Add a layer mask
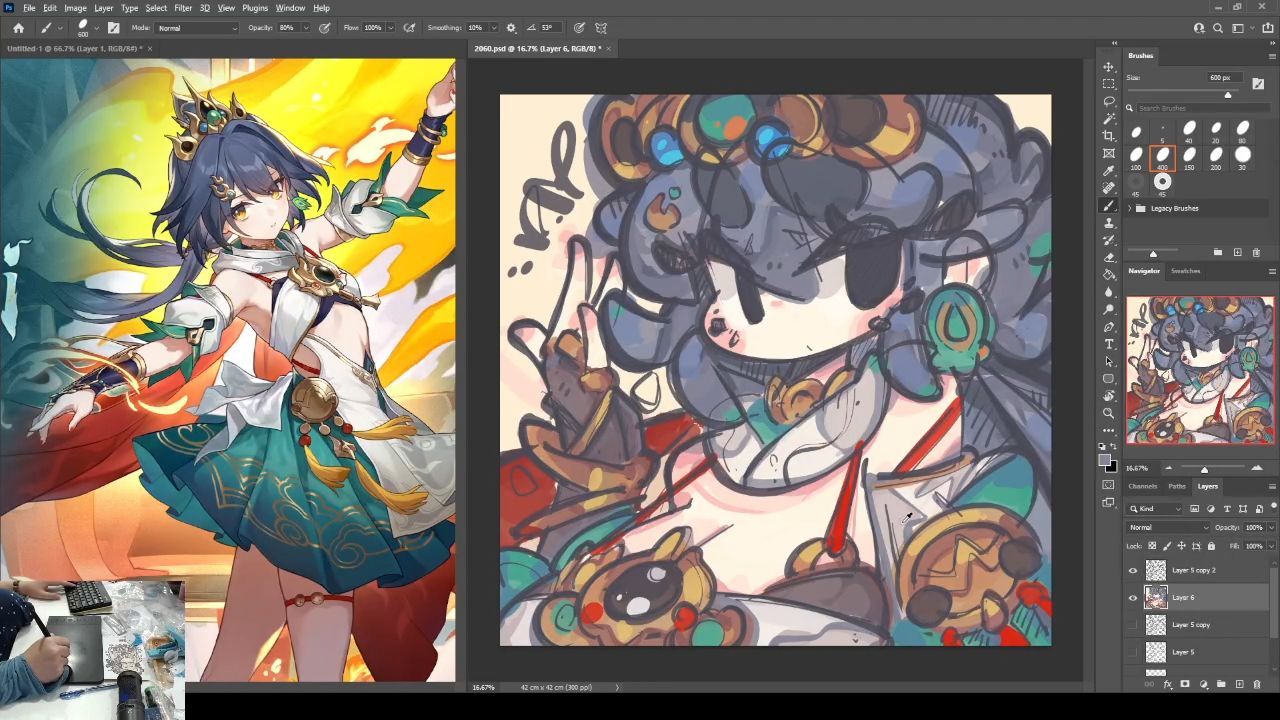The width and height of the screenshot is (1280, 720). pos(1185,684)
